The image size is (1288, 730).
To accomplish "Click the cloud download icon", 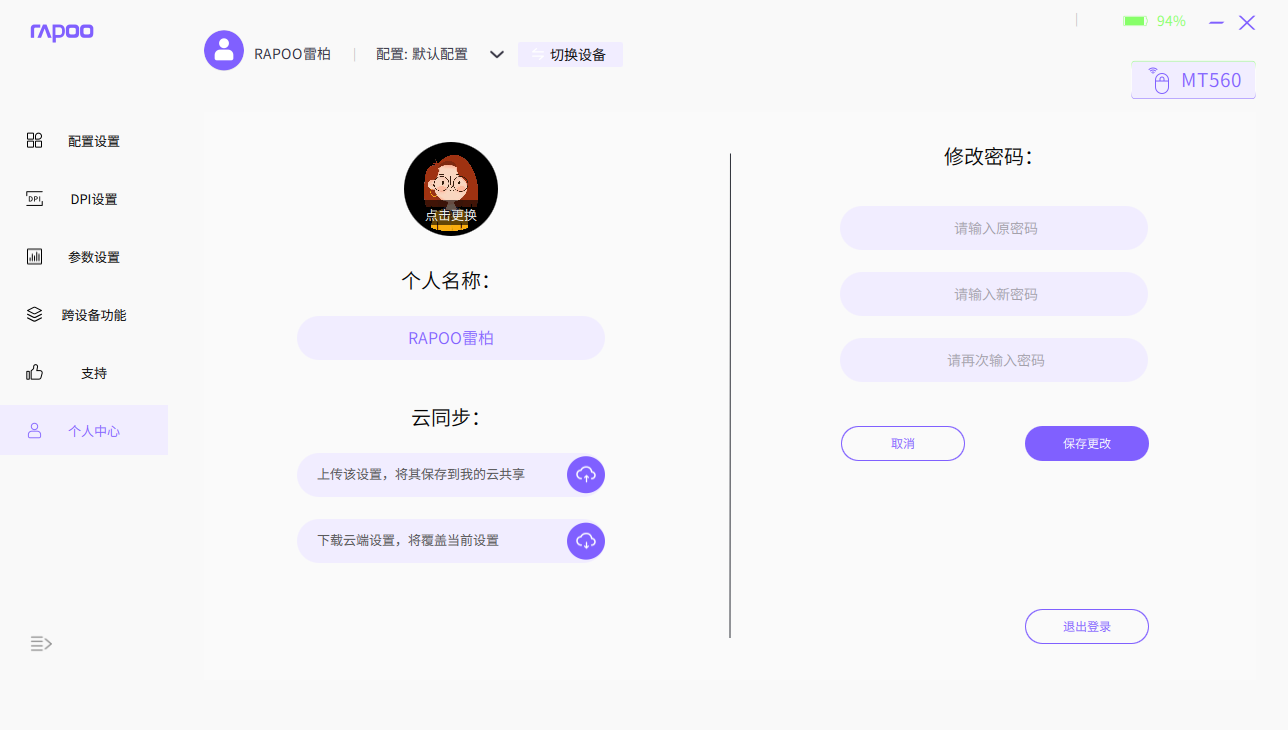I will click(x=586, y=541).
